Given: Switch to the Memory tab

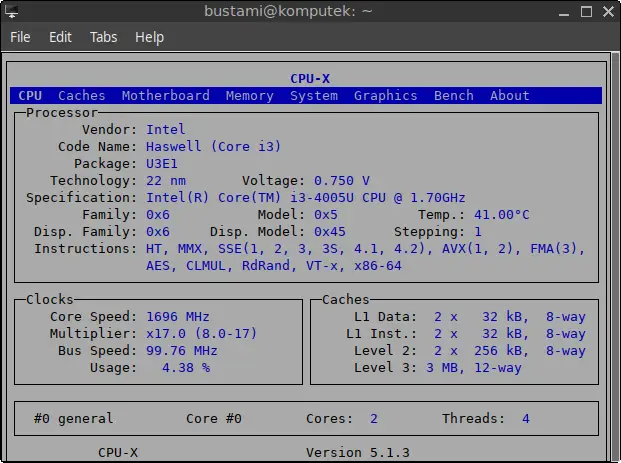Looking at the screenshot, I should click(250, 96).
